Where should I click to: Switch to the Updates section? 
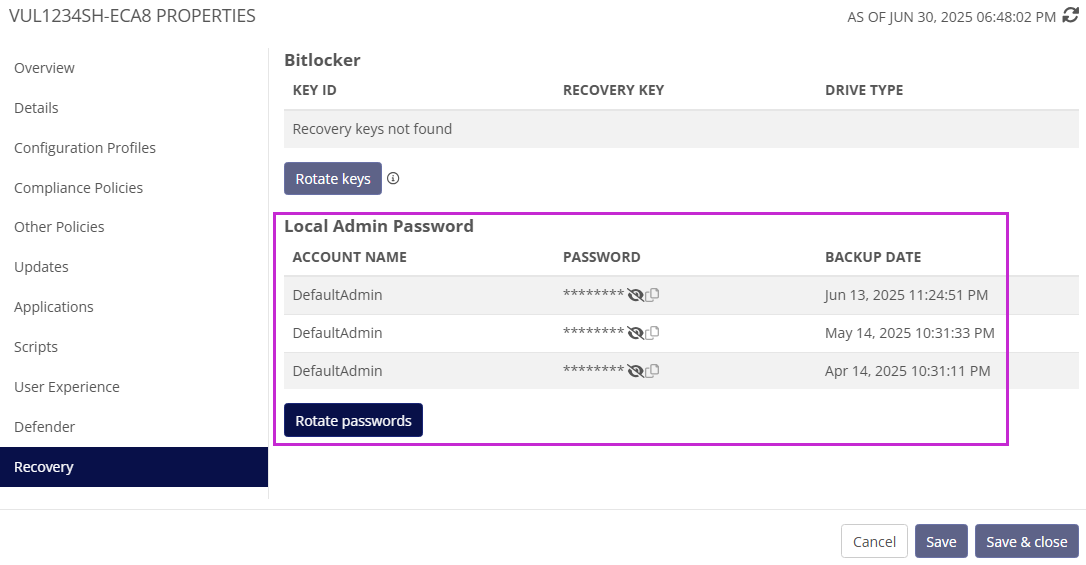41,267
